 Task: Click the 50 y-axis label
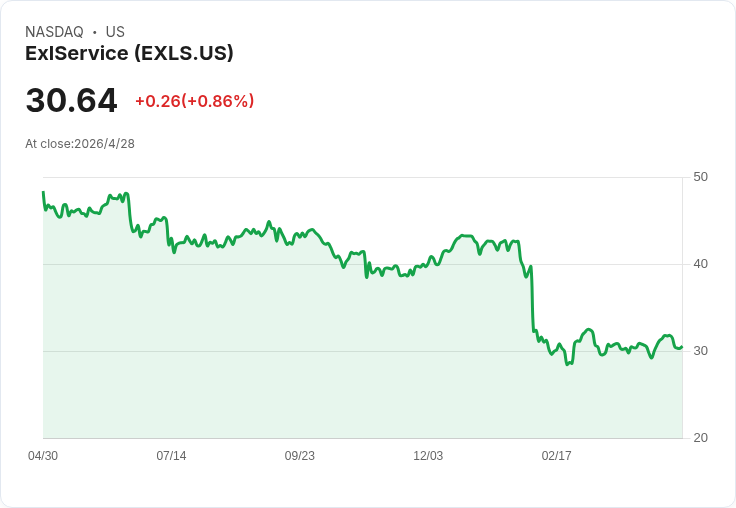click(x=700, y=177)
